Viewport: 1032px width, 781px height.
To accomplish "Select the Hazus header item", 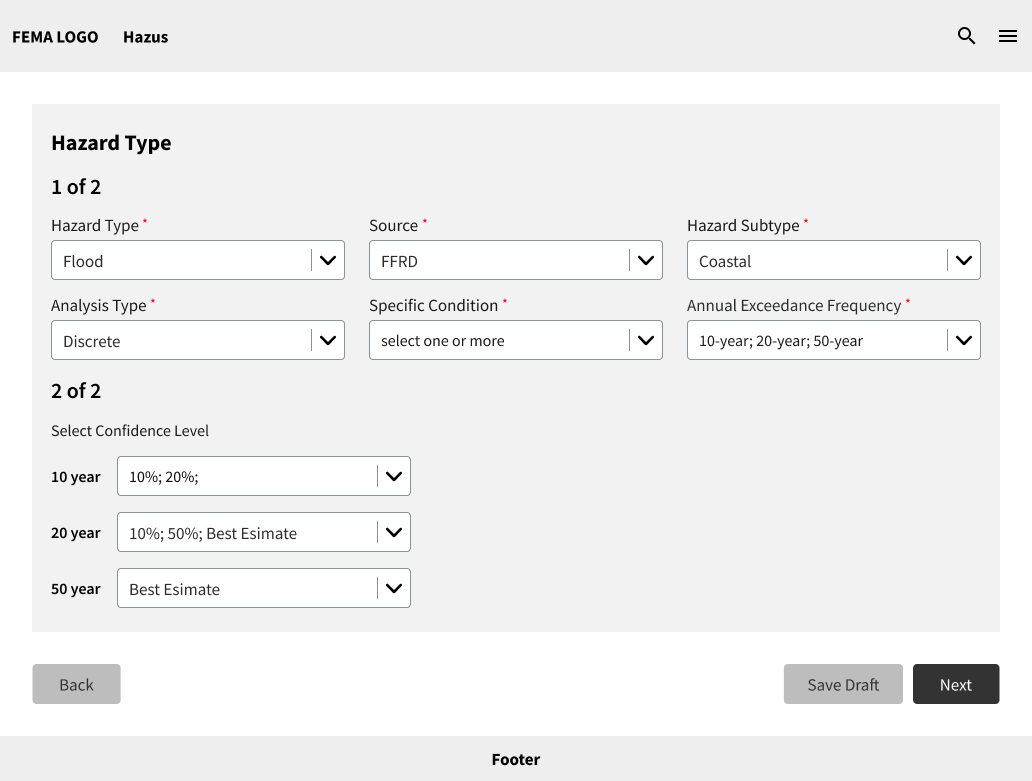I will pos(145,37).
